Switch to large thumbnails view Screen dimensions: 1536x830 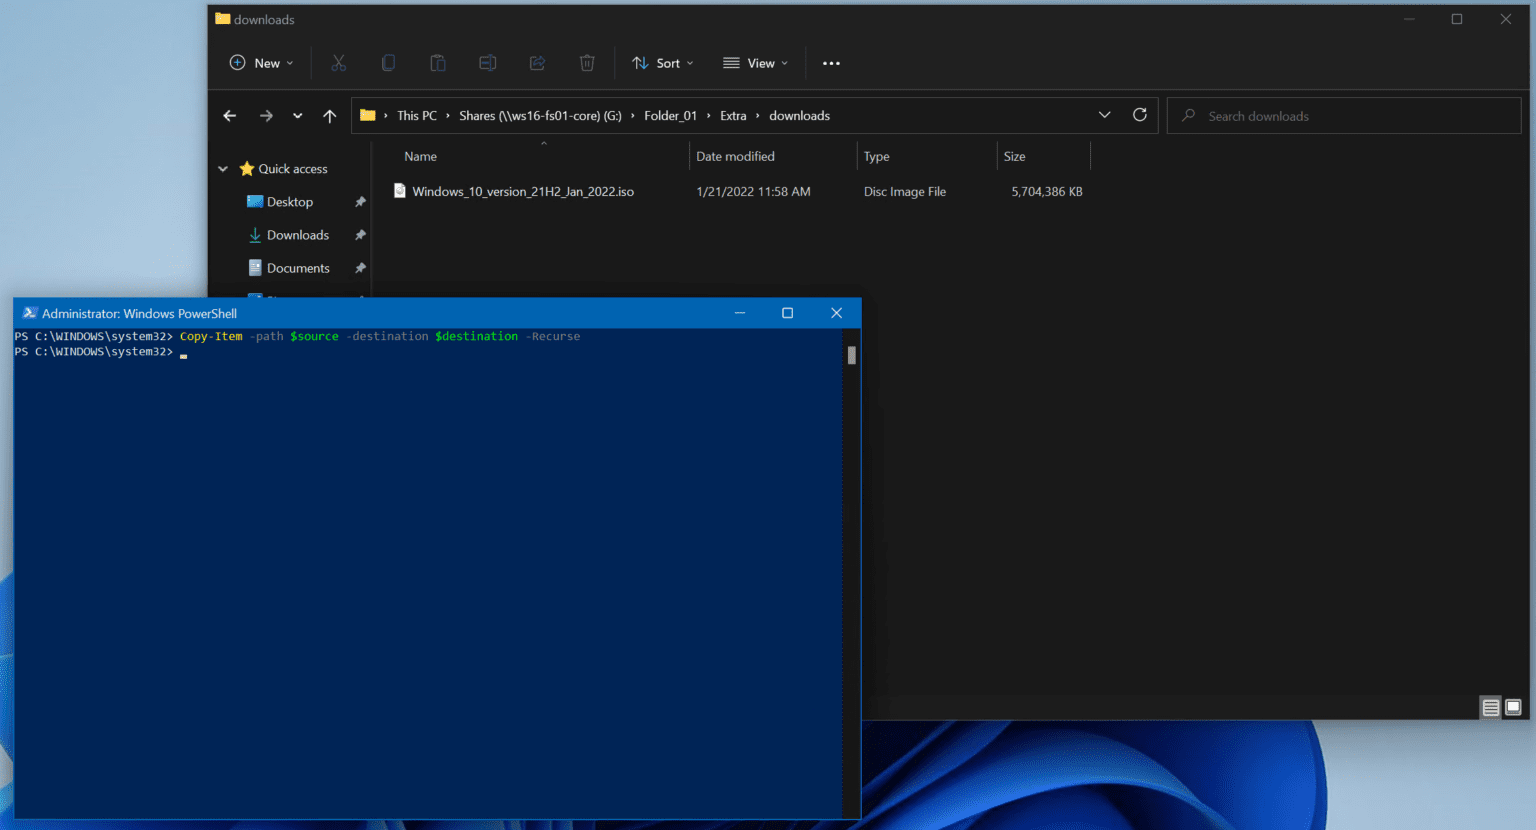click(x=1514, y=707)
